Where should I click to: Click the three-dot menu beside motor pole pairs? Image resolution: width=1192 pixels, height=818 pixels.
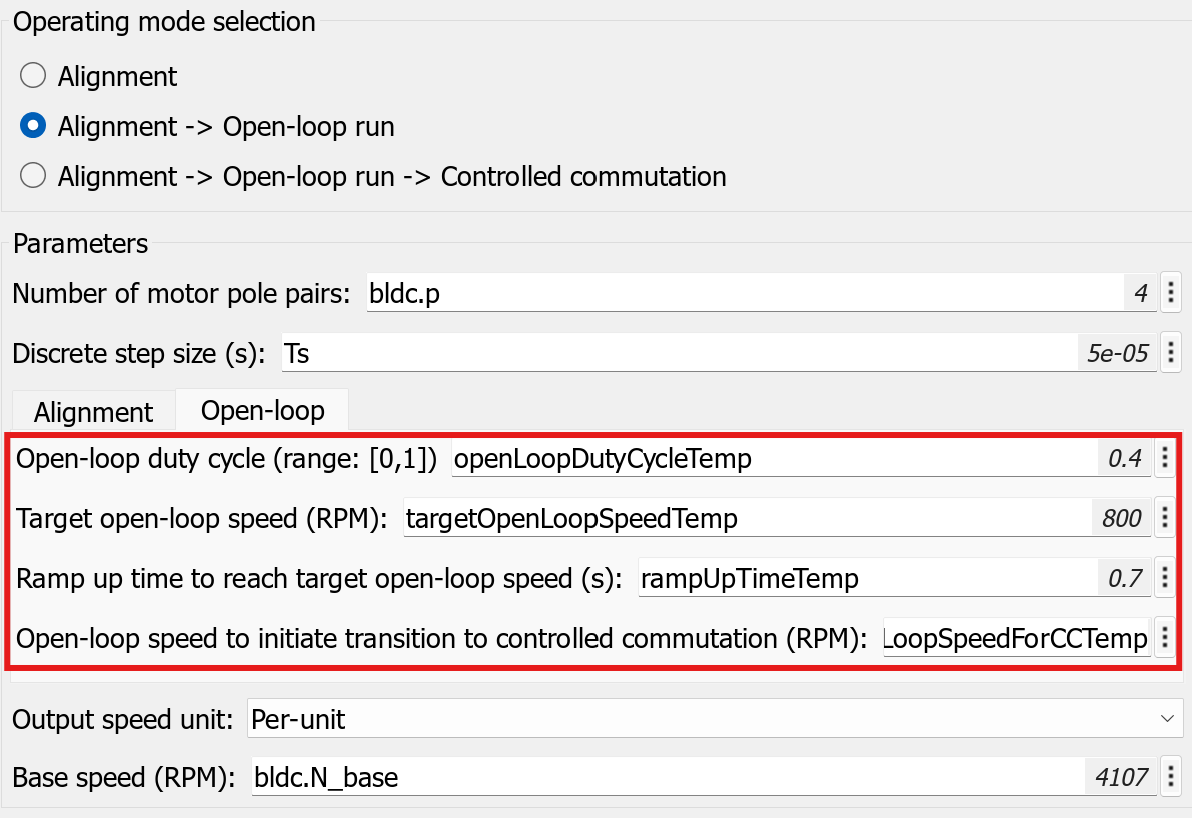(1170, 294)
